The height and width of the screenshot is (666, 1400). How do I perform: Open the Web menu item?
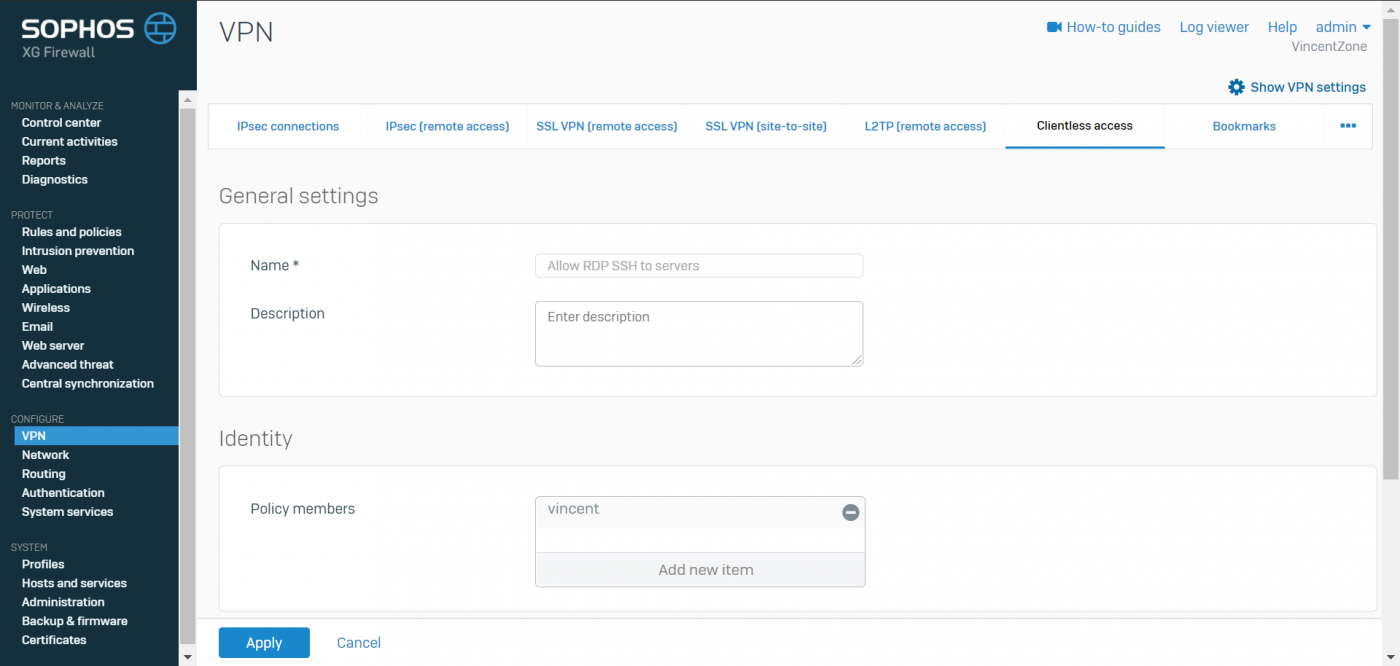34,270
